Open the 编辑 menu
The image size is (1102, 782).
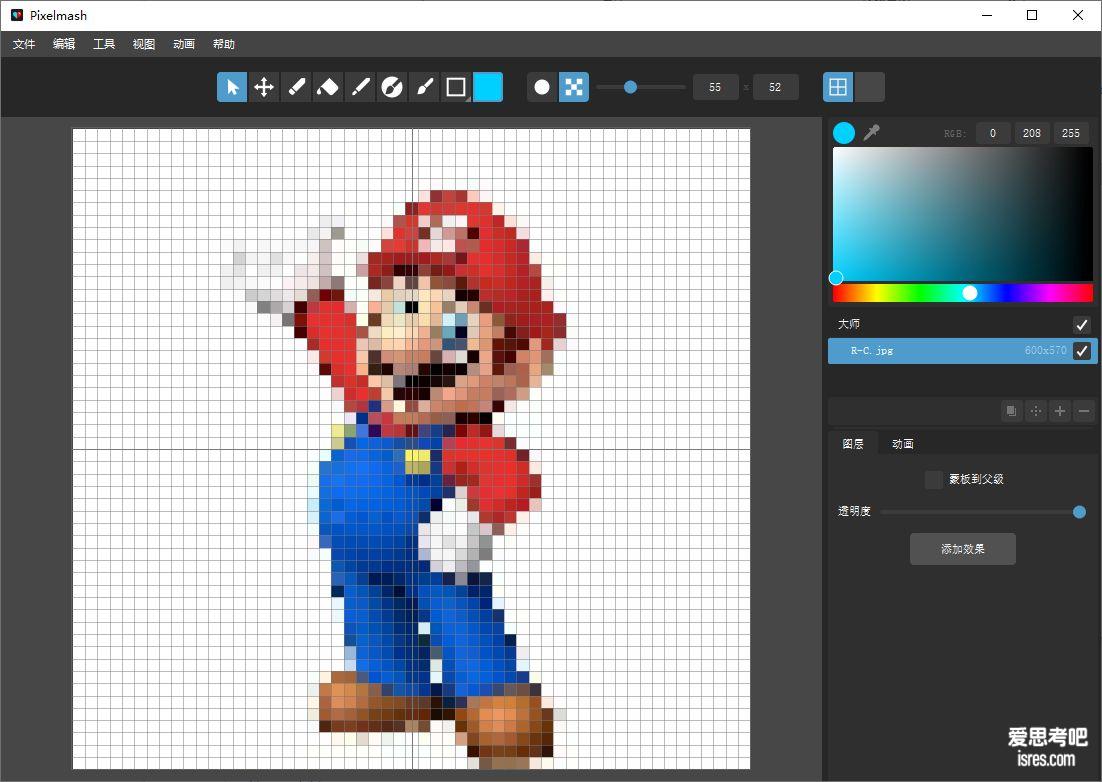(64, 44)
